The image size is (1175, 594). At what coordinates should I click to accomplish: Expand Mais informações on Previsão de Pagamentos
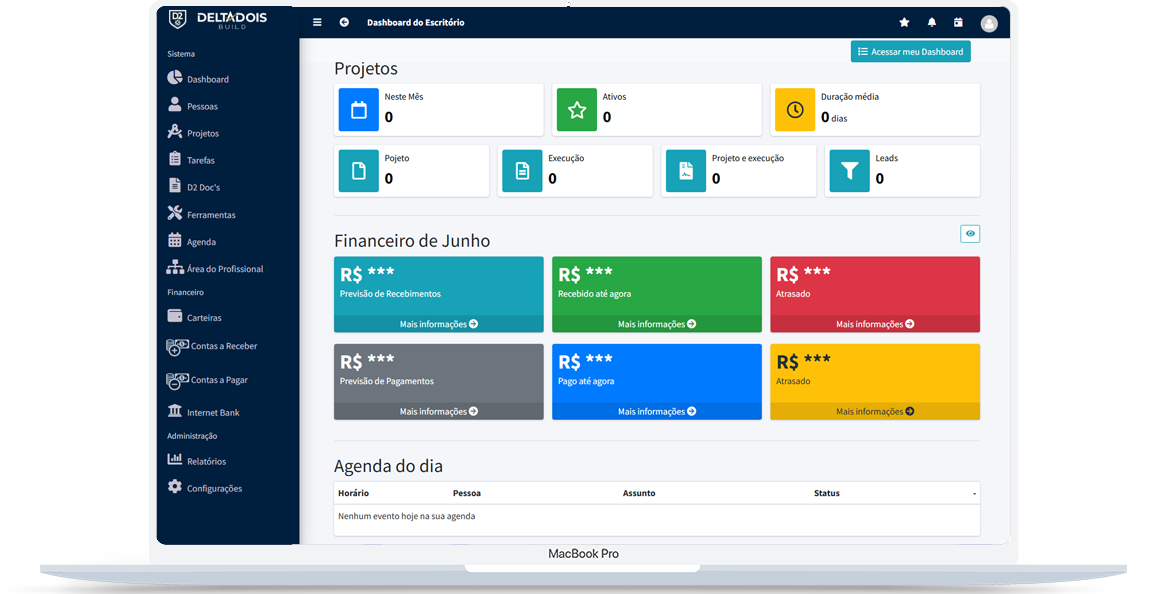(x=438, y=411)
